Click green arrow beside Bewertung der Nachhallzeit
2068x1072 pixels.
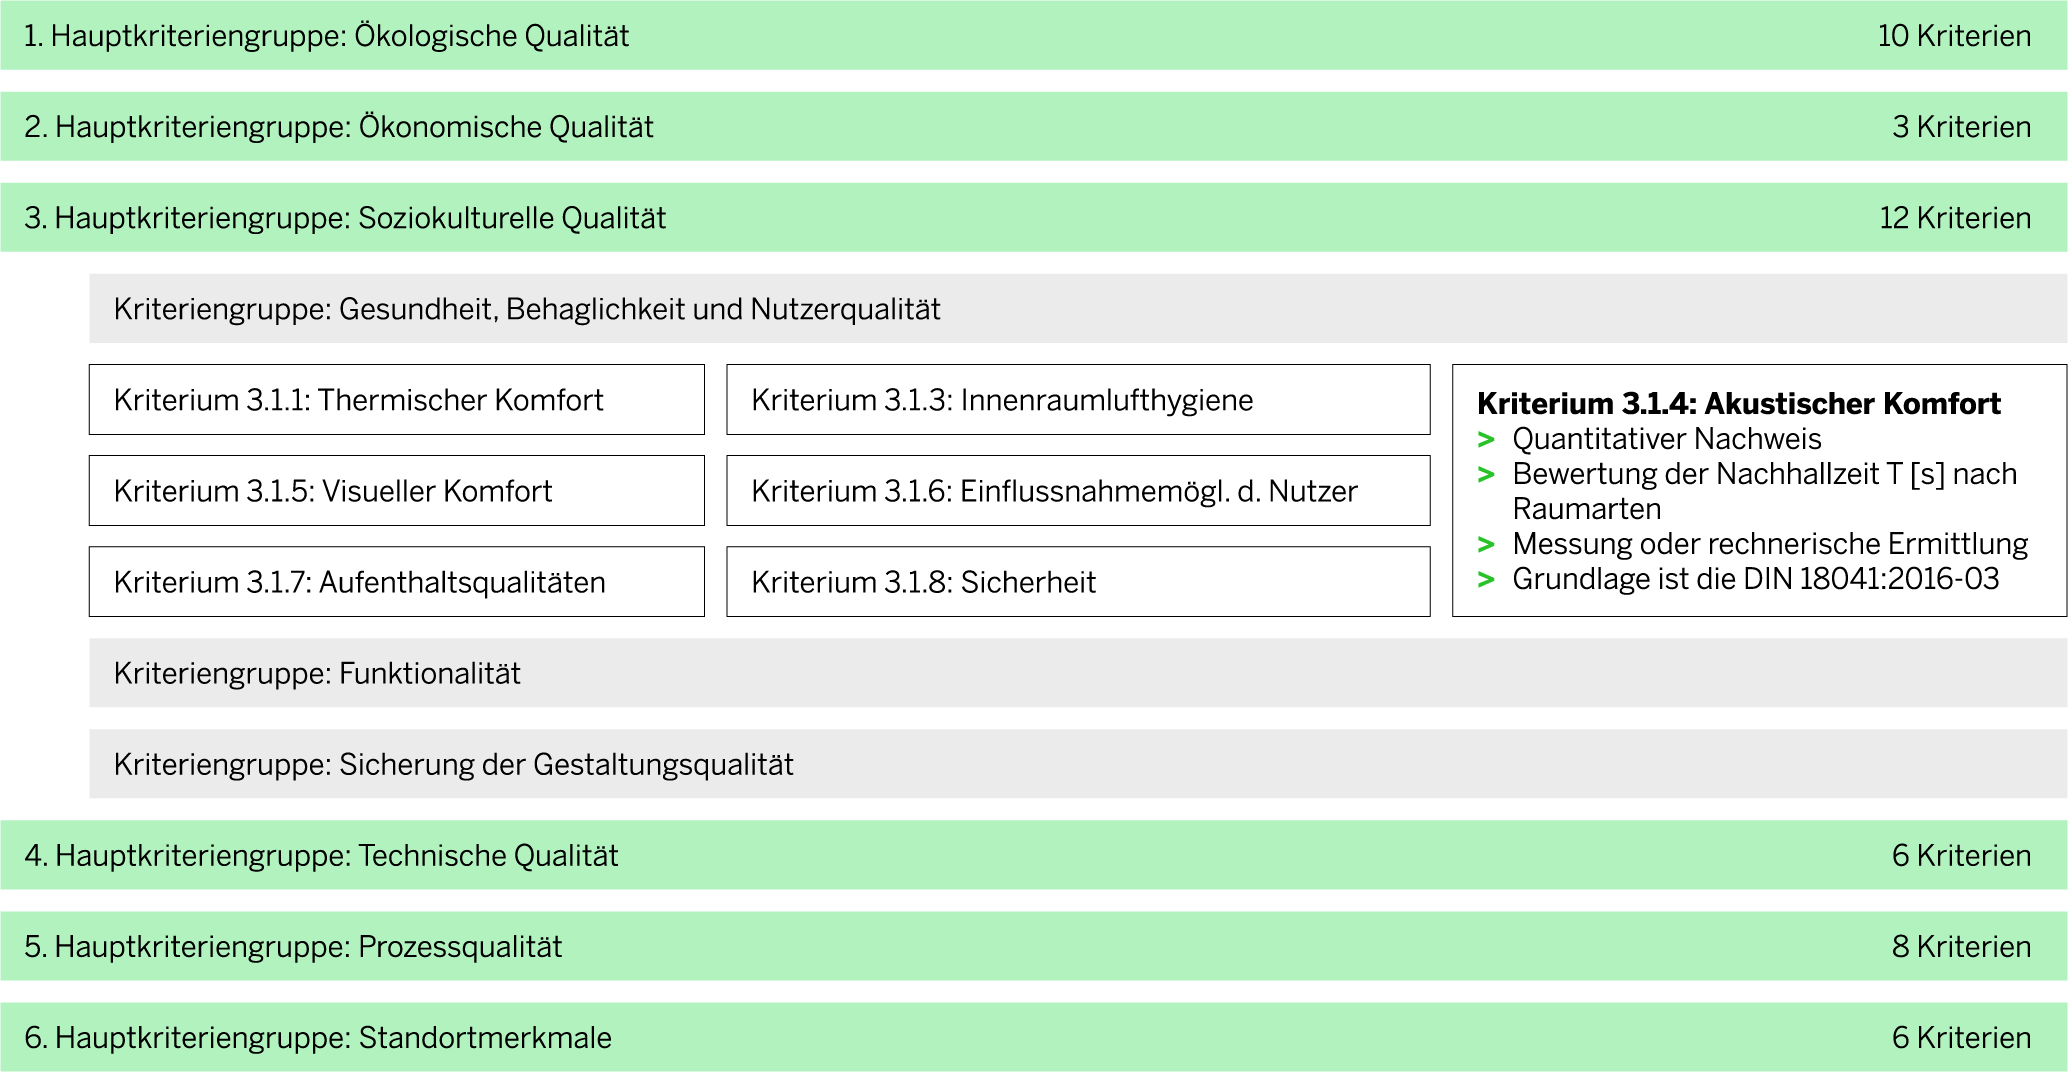pos(1486,475)
